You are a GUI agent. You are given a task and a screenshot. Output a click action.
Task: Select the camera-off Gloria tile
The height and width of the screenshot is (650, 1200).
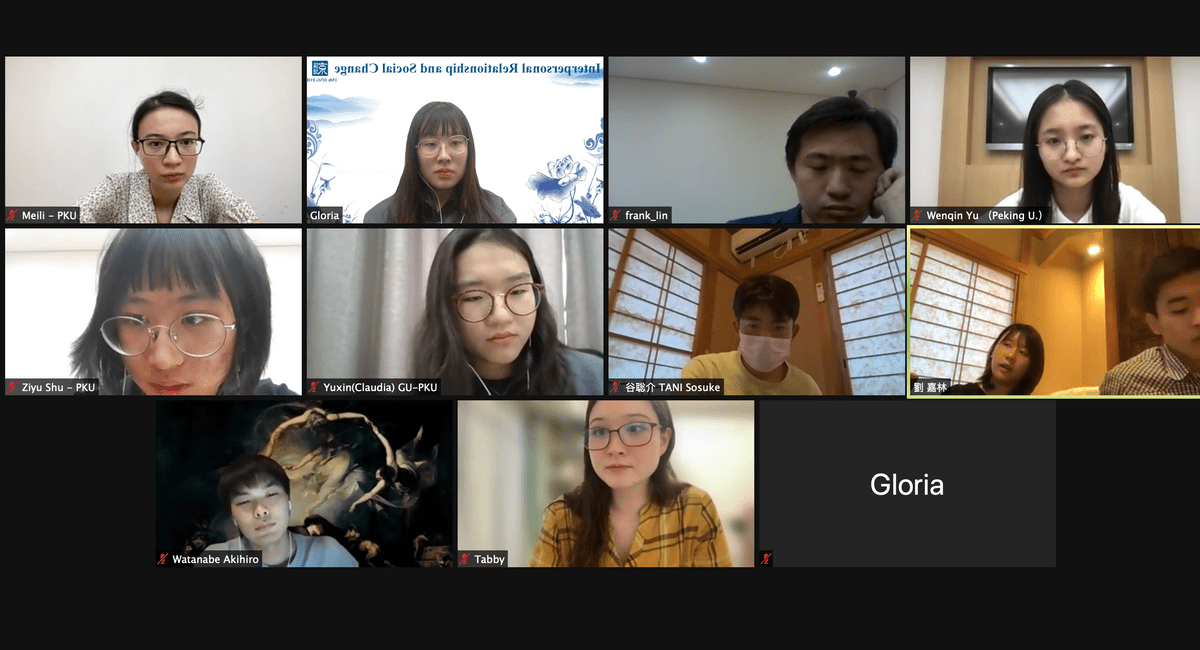[x=907, y=484]
